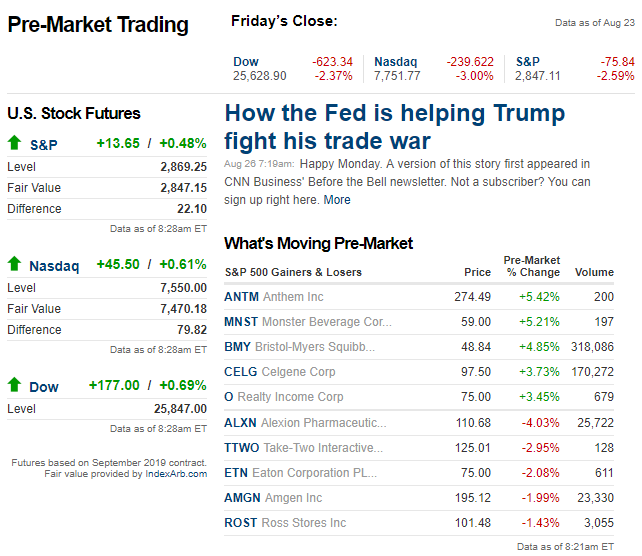Click the green up arrow beside S&P futures
This screenshot has height=556, width=642.
pos(15,143)
